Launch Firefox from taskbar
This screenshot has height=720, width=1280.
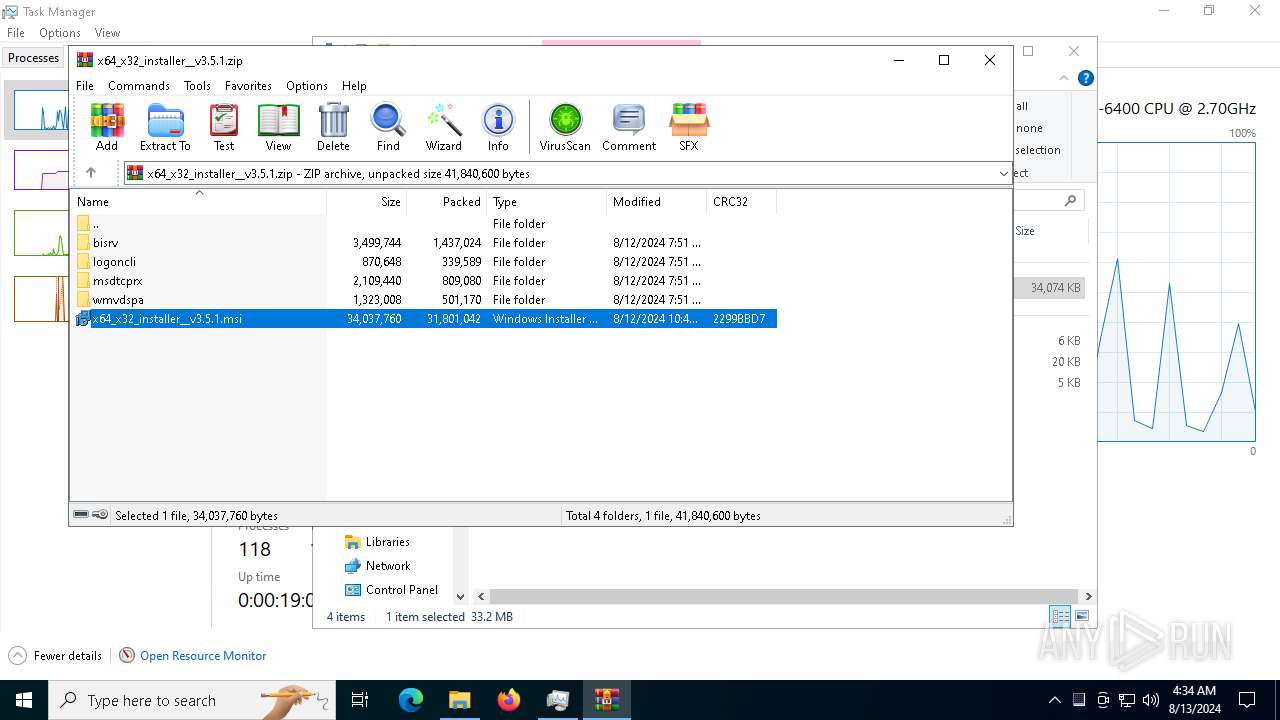(x=508, y=700)
